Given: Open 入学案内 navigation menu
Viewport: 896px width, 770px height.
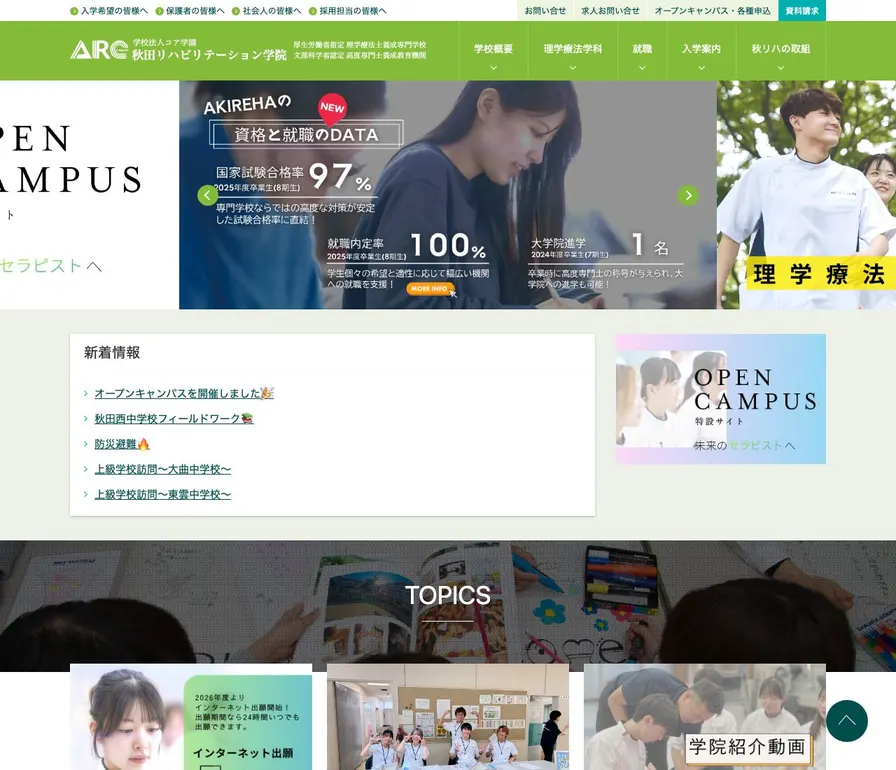Looking at the screenshot, I should 701,49.
